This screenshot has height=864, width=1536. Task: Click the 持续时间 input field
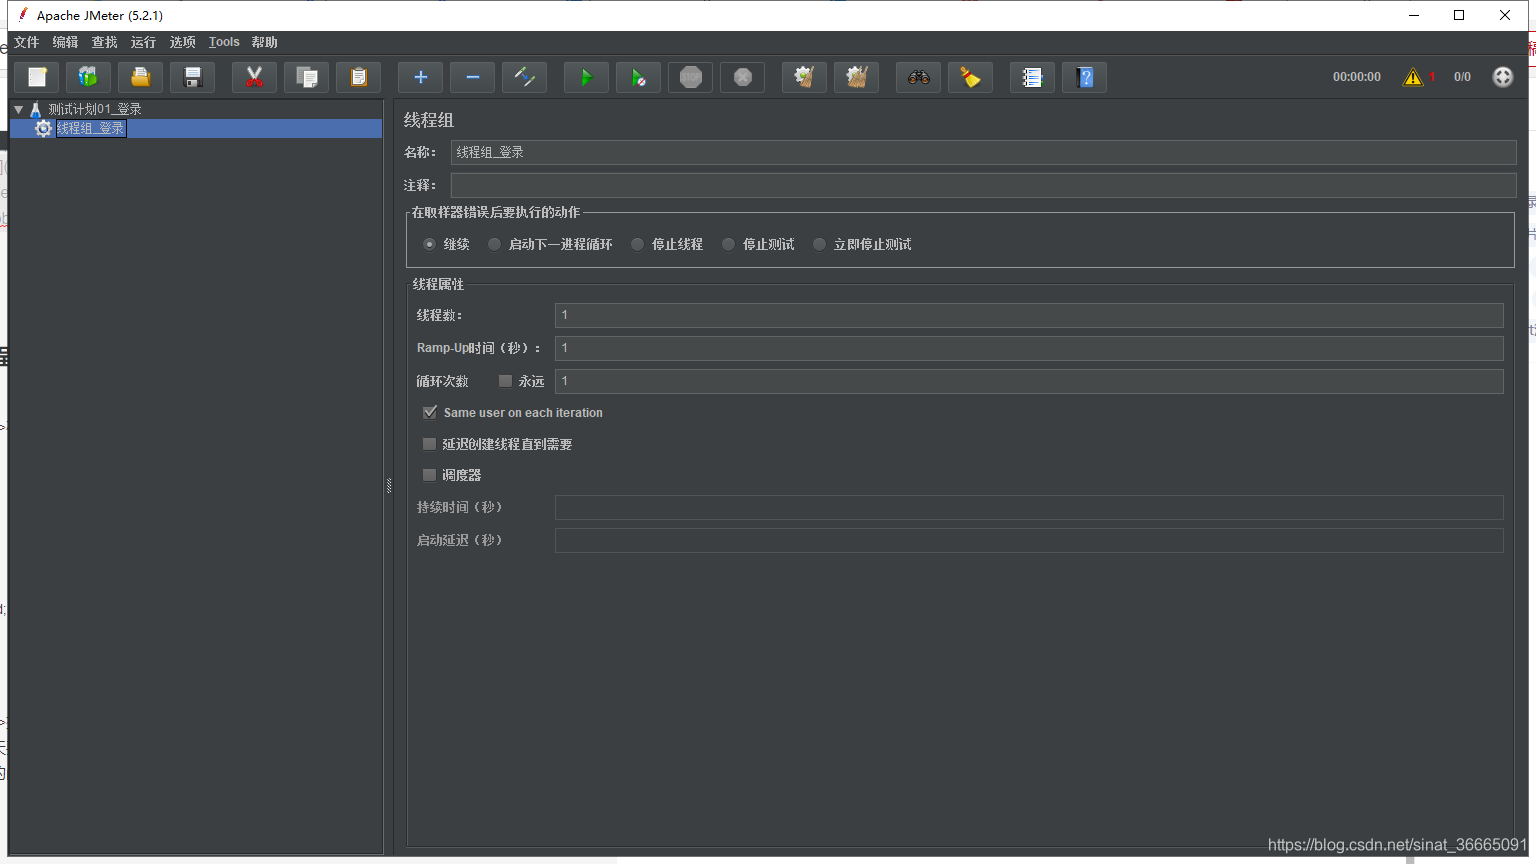coord(1029,507)
